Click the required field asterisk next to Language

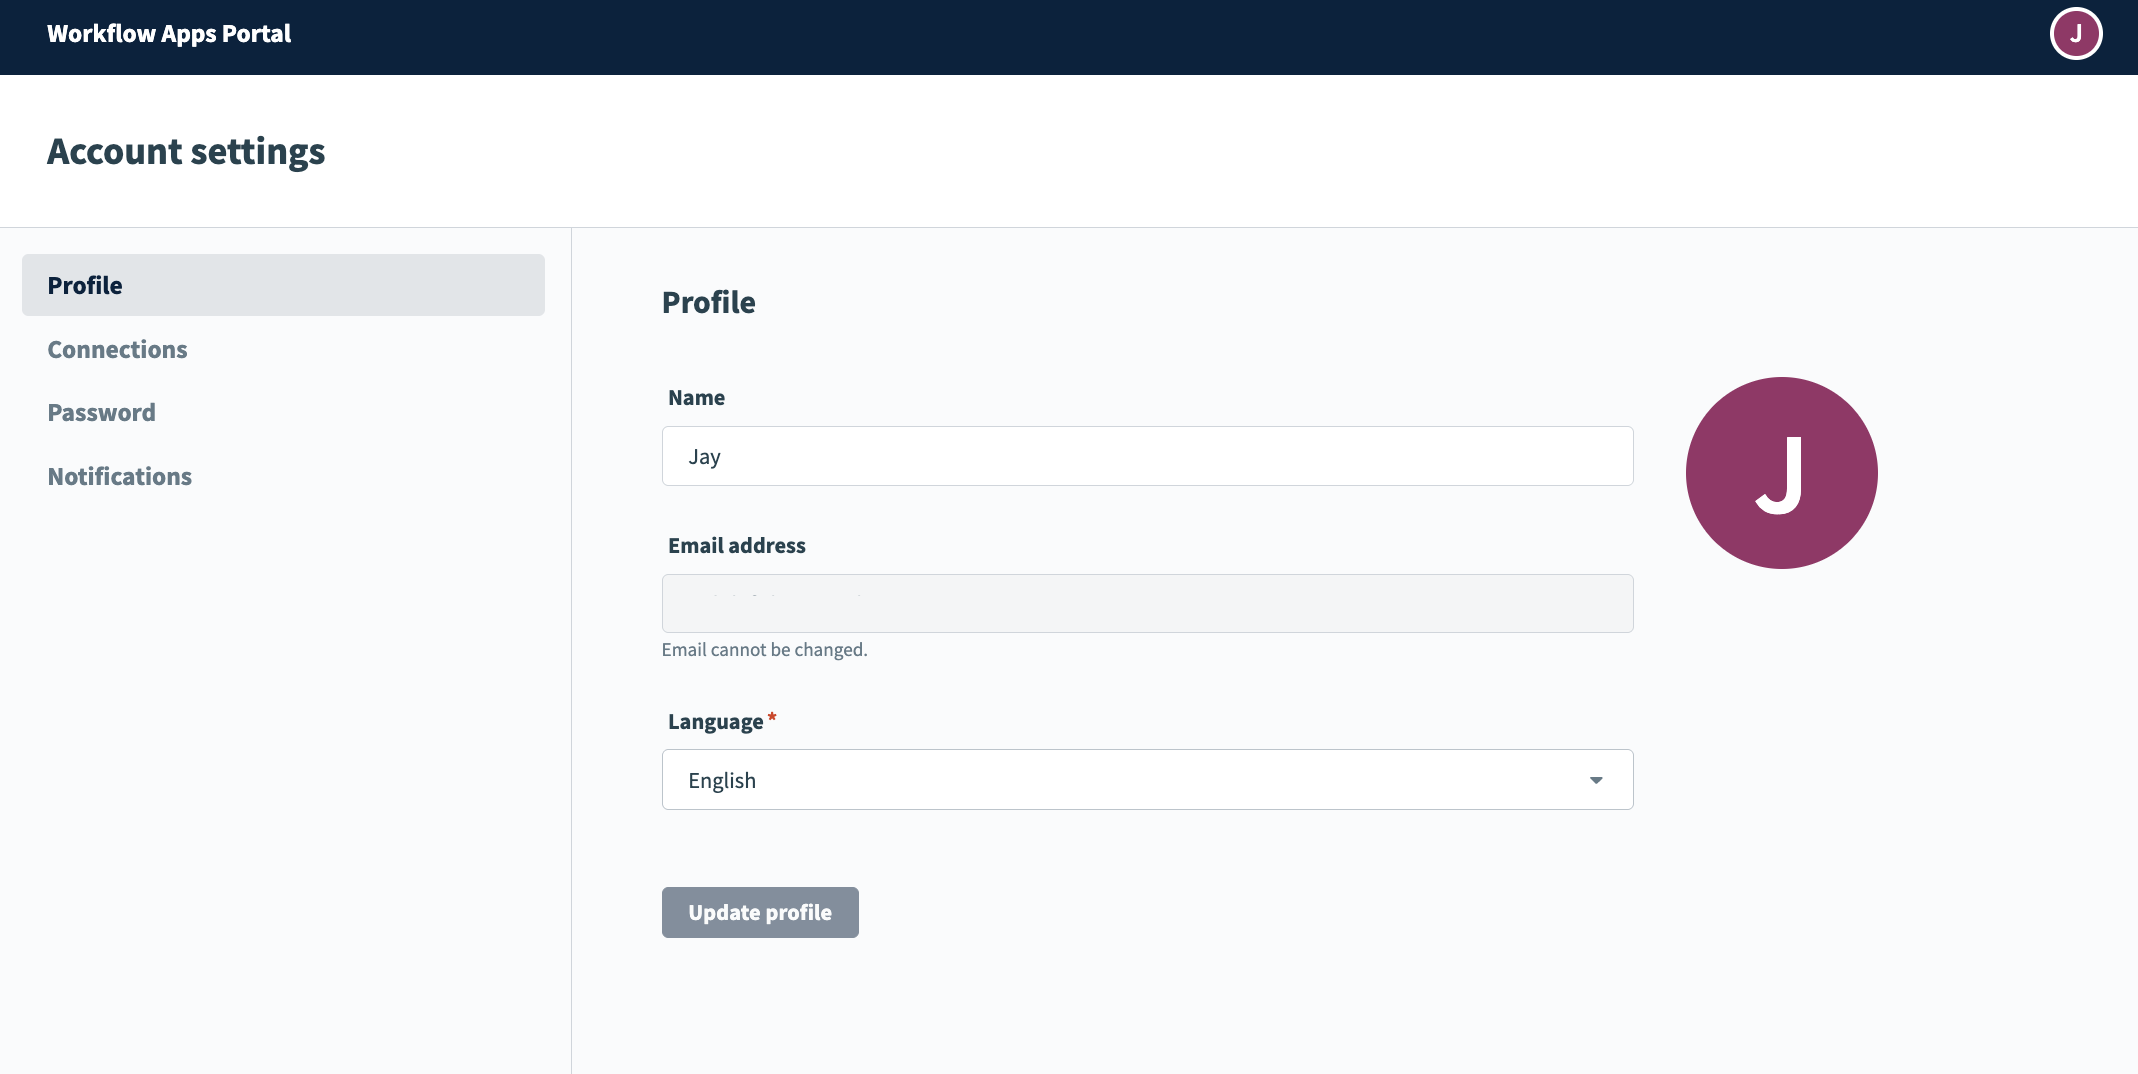772,715
